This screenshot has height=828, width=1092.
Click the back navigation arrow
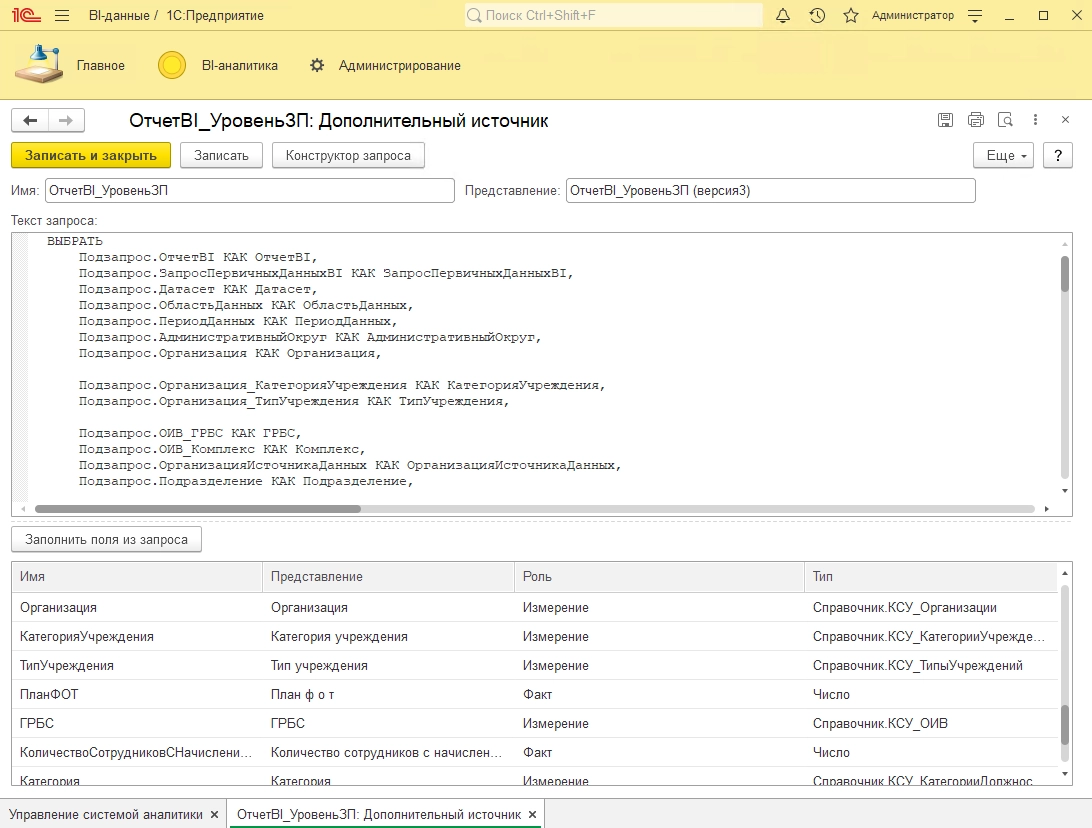click(x=30, y=120)
